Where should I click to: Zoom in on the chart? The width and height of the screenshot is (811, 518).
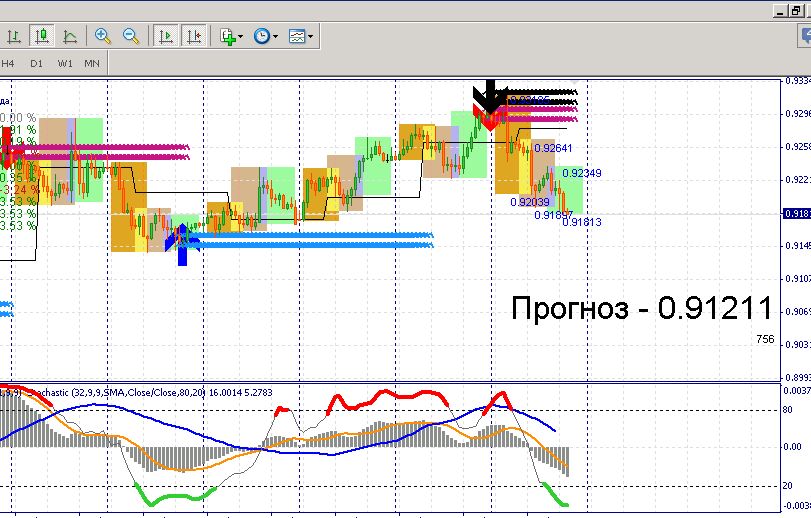(103, 36)
